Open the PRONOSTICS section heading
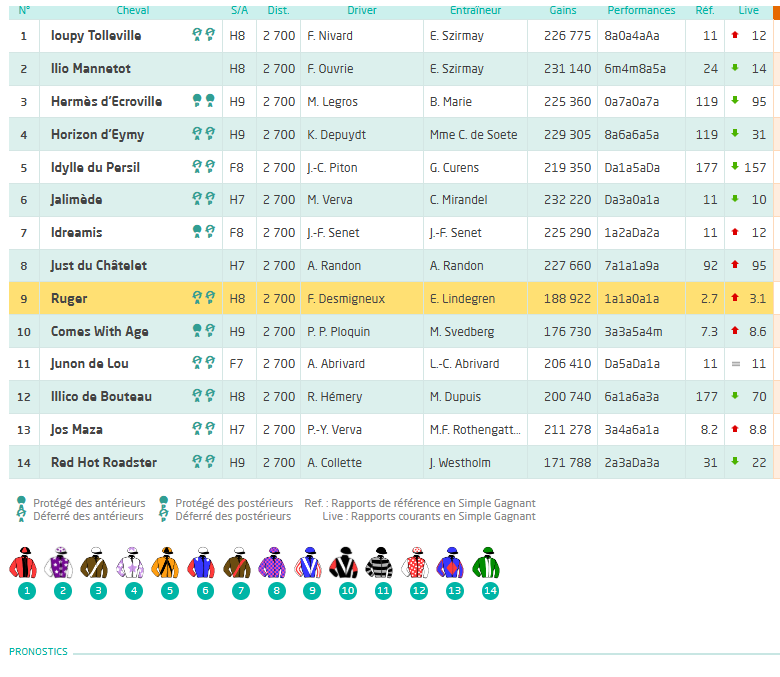 tap(38, 652)
